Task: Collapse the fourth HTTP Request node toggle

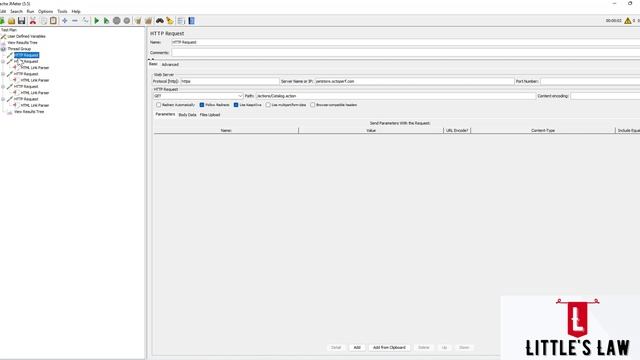Action: (3, 87)
